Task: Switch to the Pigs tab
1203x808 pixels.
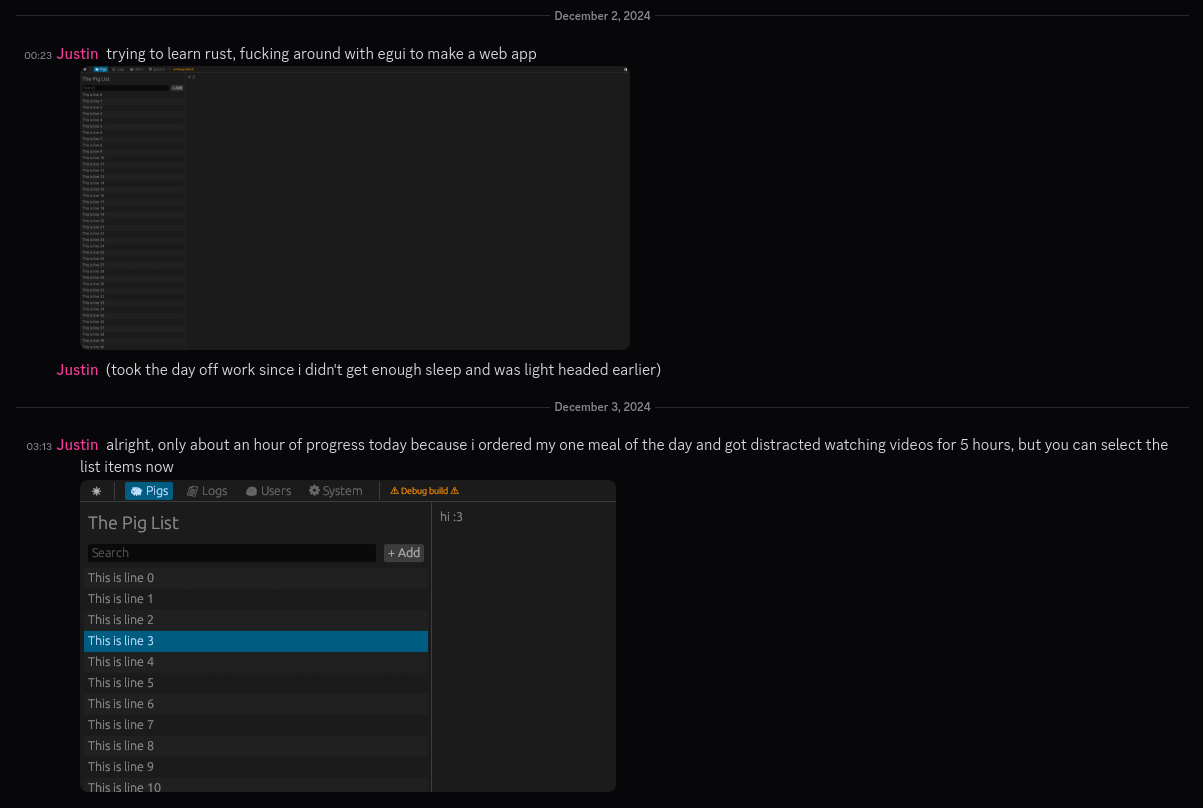Action: (x=149, y=491)
